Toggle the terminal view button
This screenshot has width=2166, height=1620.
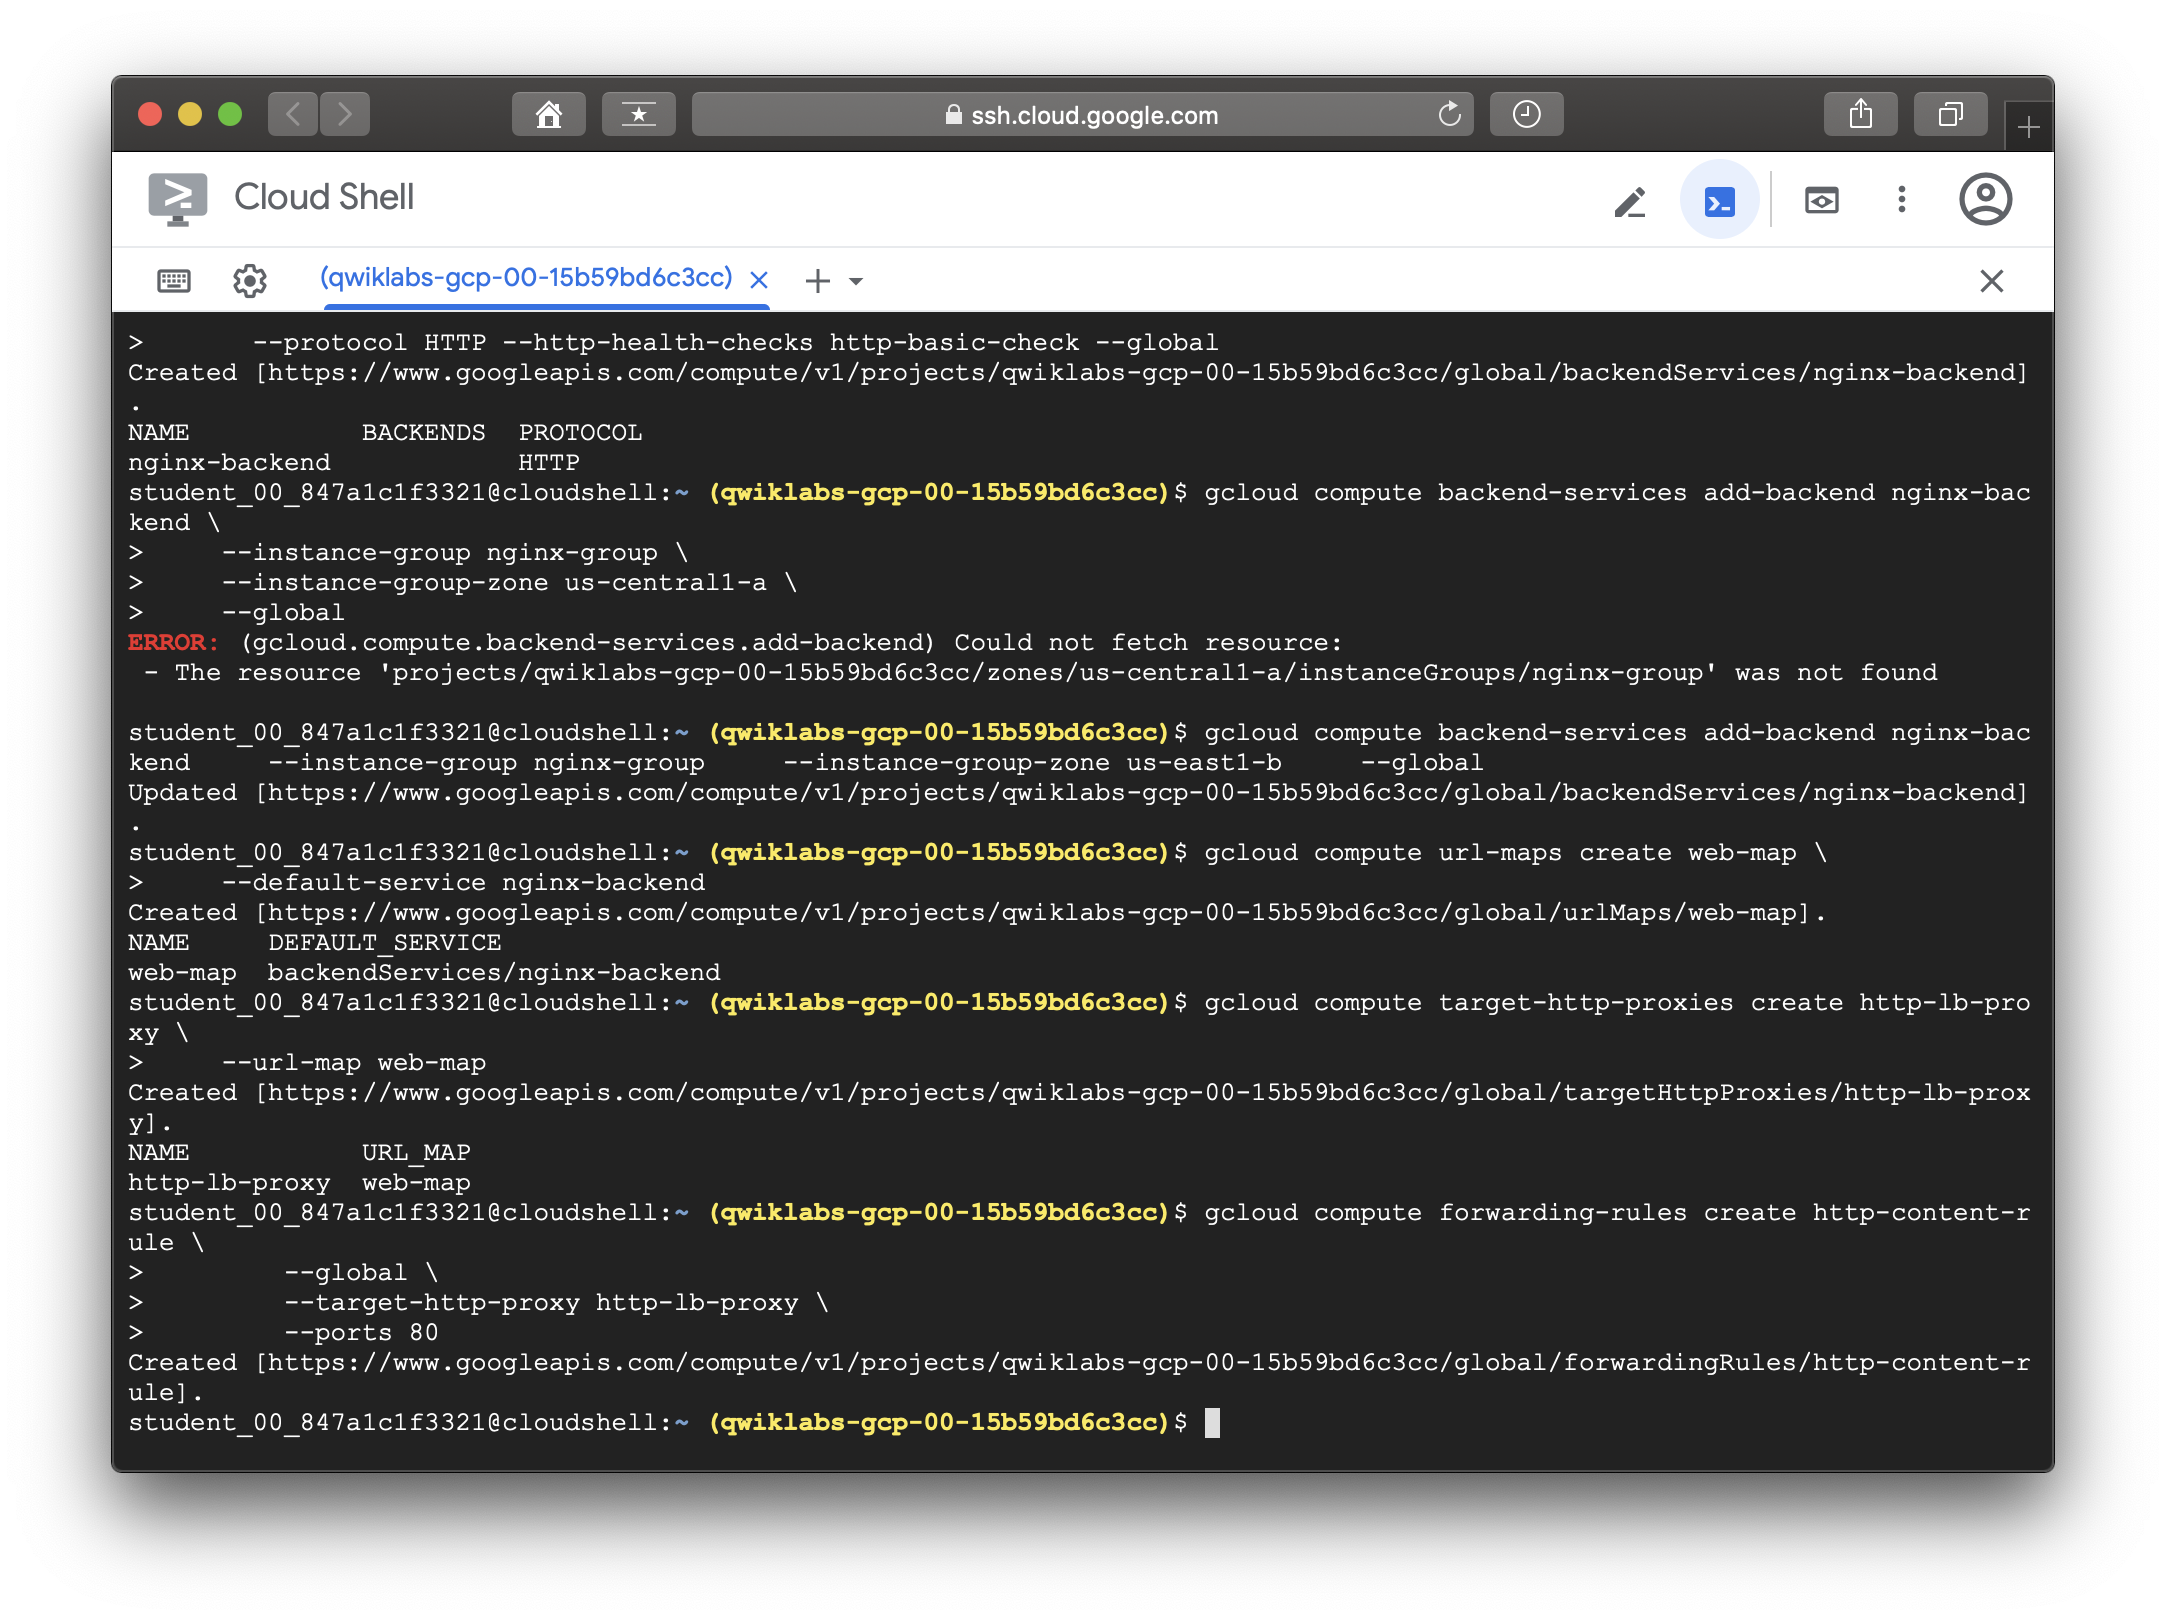[1719, 201]
